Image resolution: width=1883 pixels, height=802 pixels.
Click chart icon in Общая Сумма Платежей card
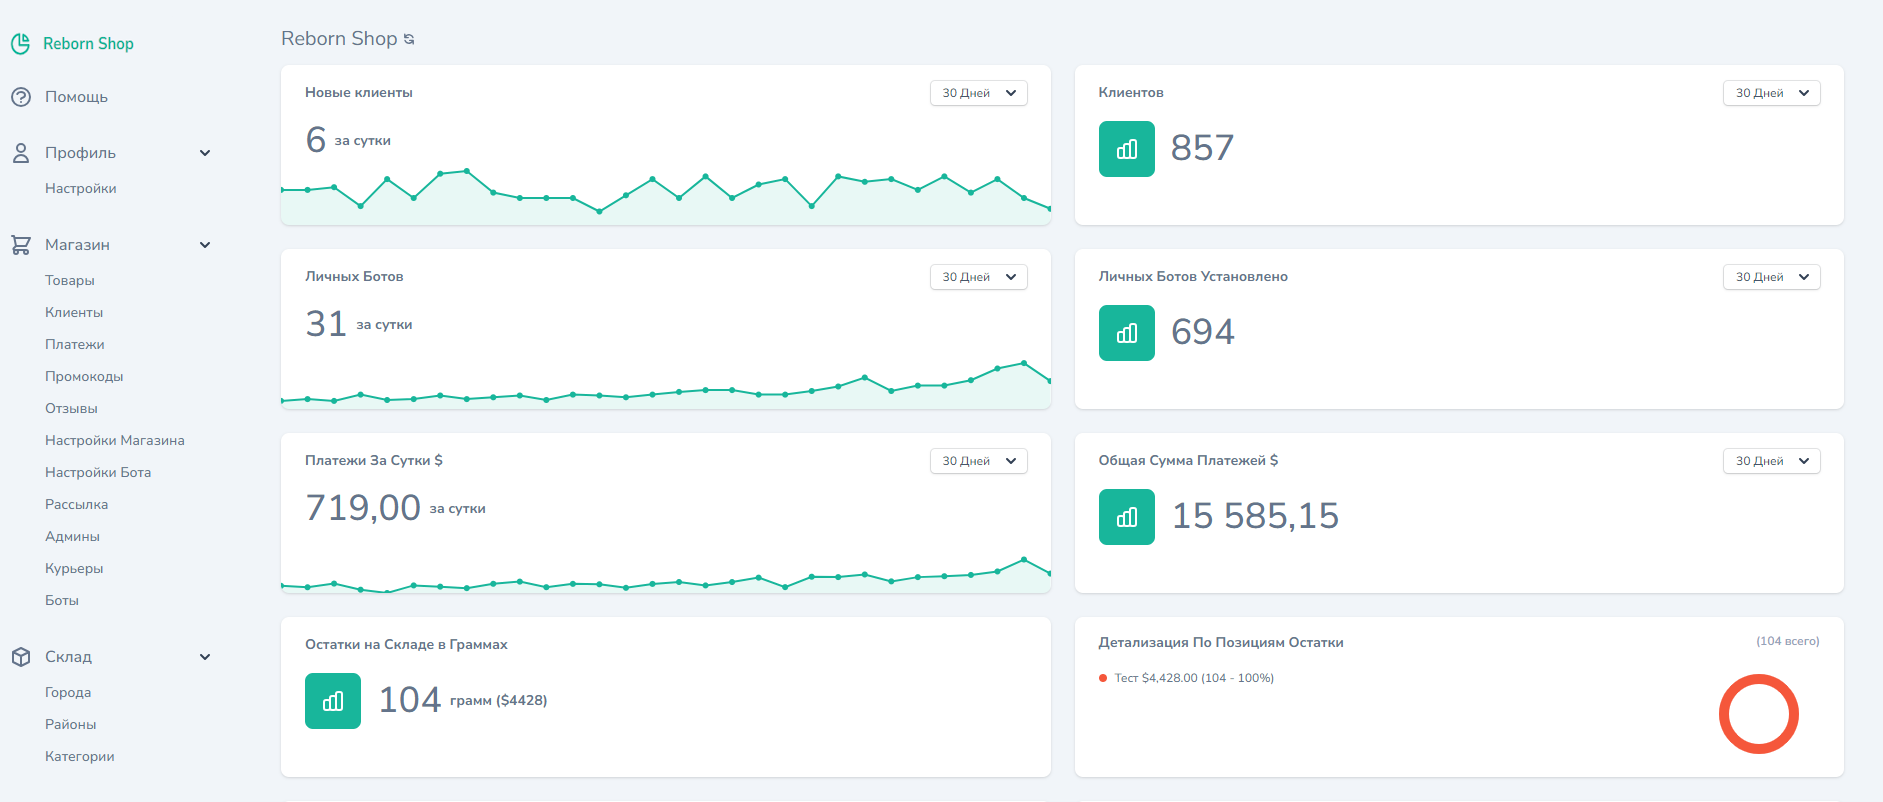coord(1126,517)
